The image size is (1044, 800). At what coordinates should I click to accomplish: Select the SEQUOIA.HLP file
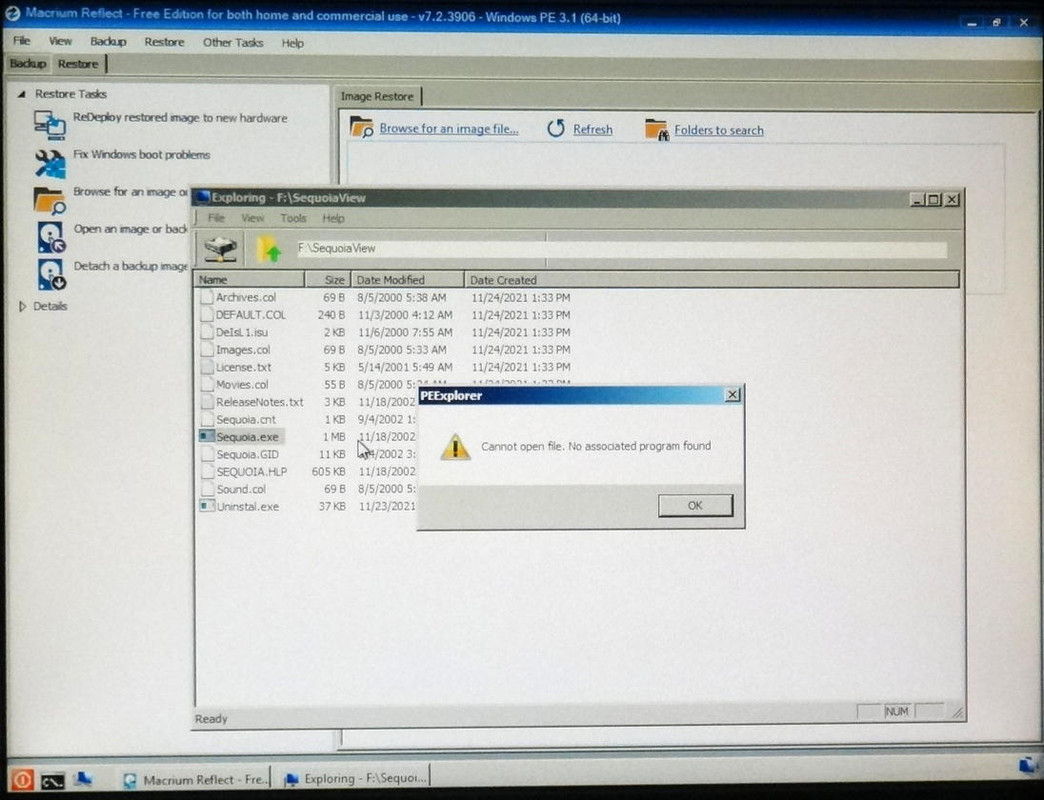251,472
